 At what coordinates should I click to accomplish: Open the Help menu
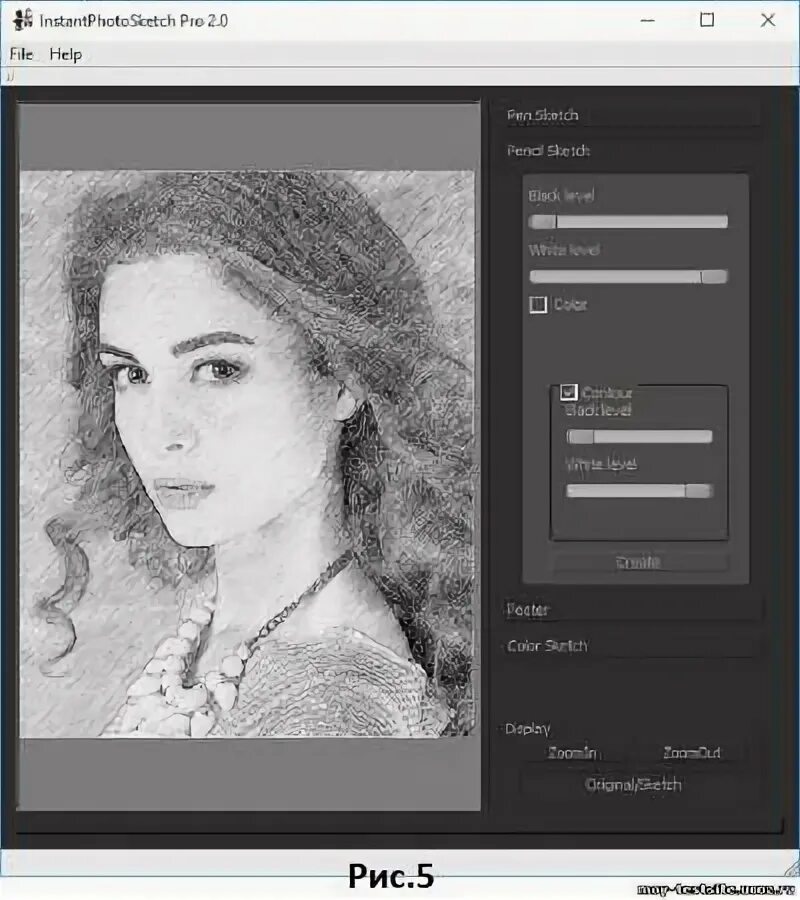65,55
